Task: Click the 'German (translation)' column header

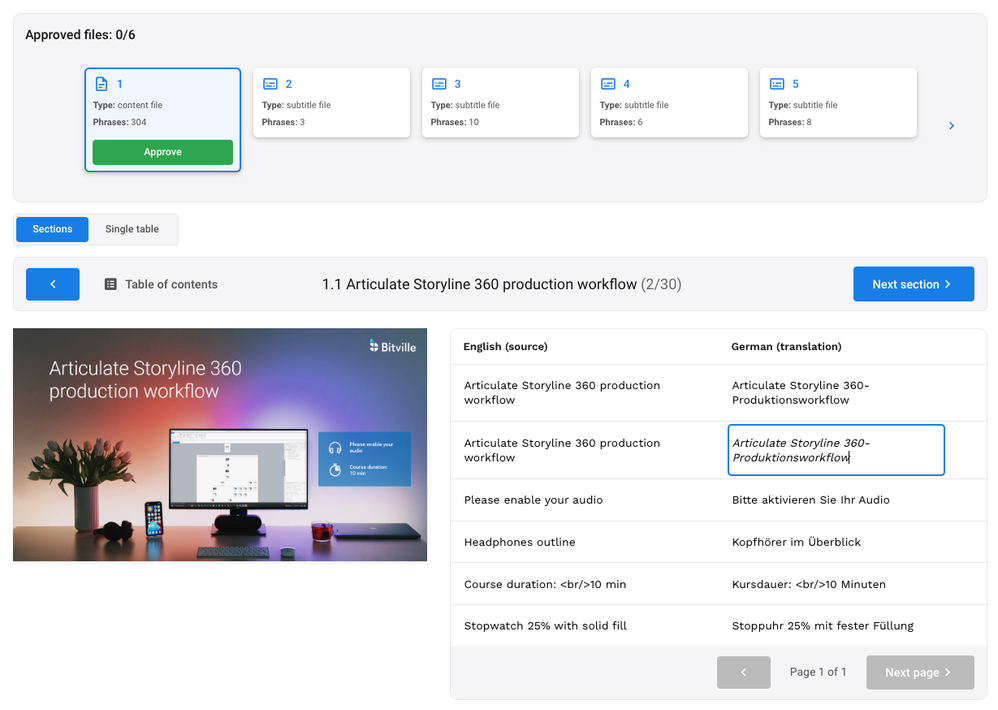Action: [x=786, y=347]
